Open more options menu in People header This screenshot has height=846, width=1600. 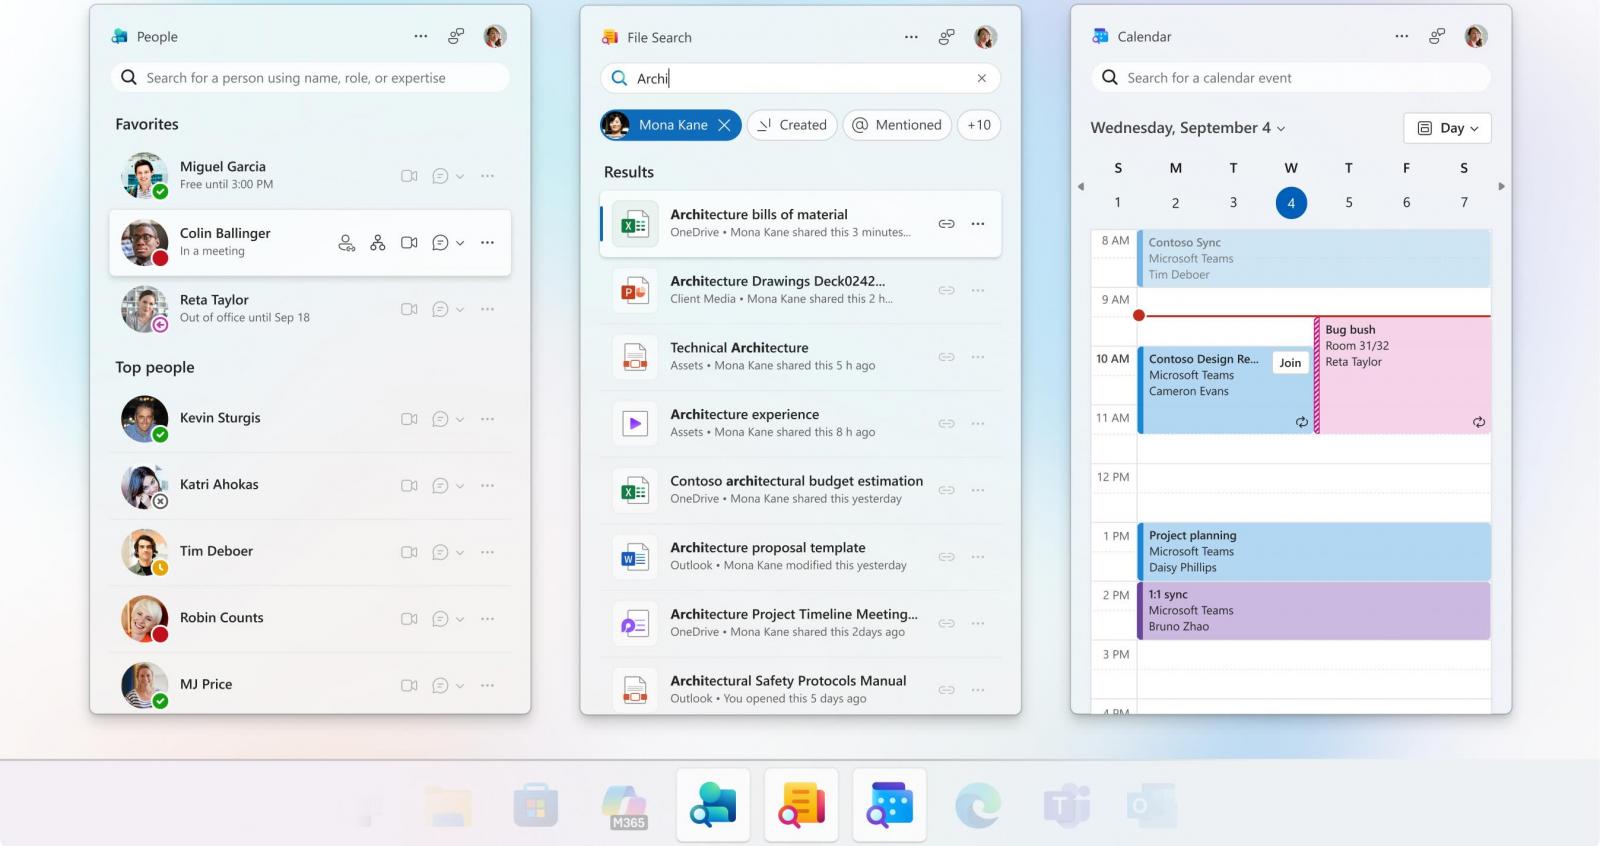421,37
